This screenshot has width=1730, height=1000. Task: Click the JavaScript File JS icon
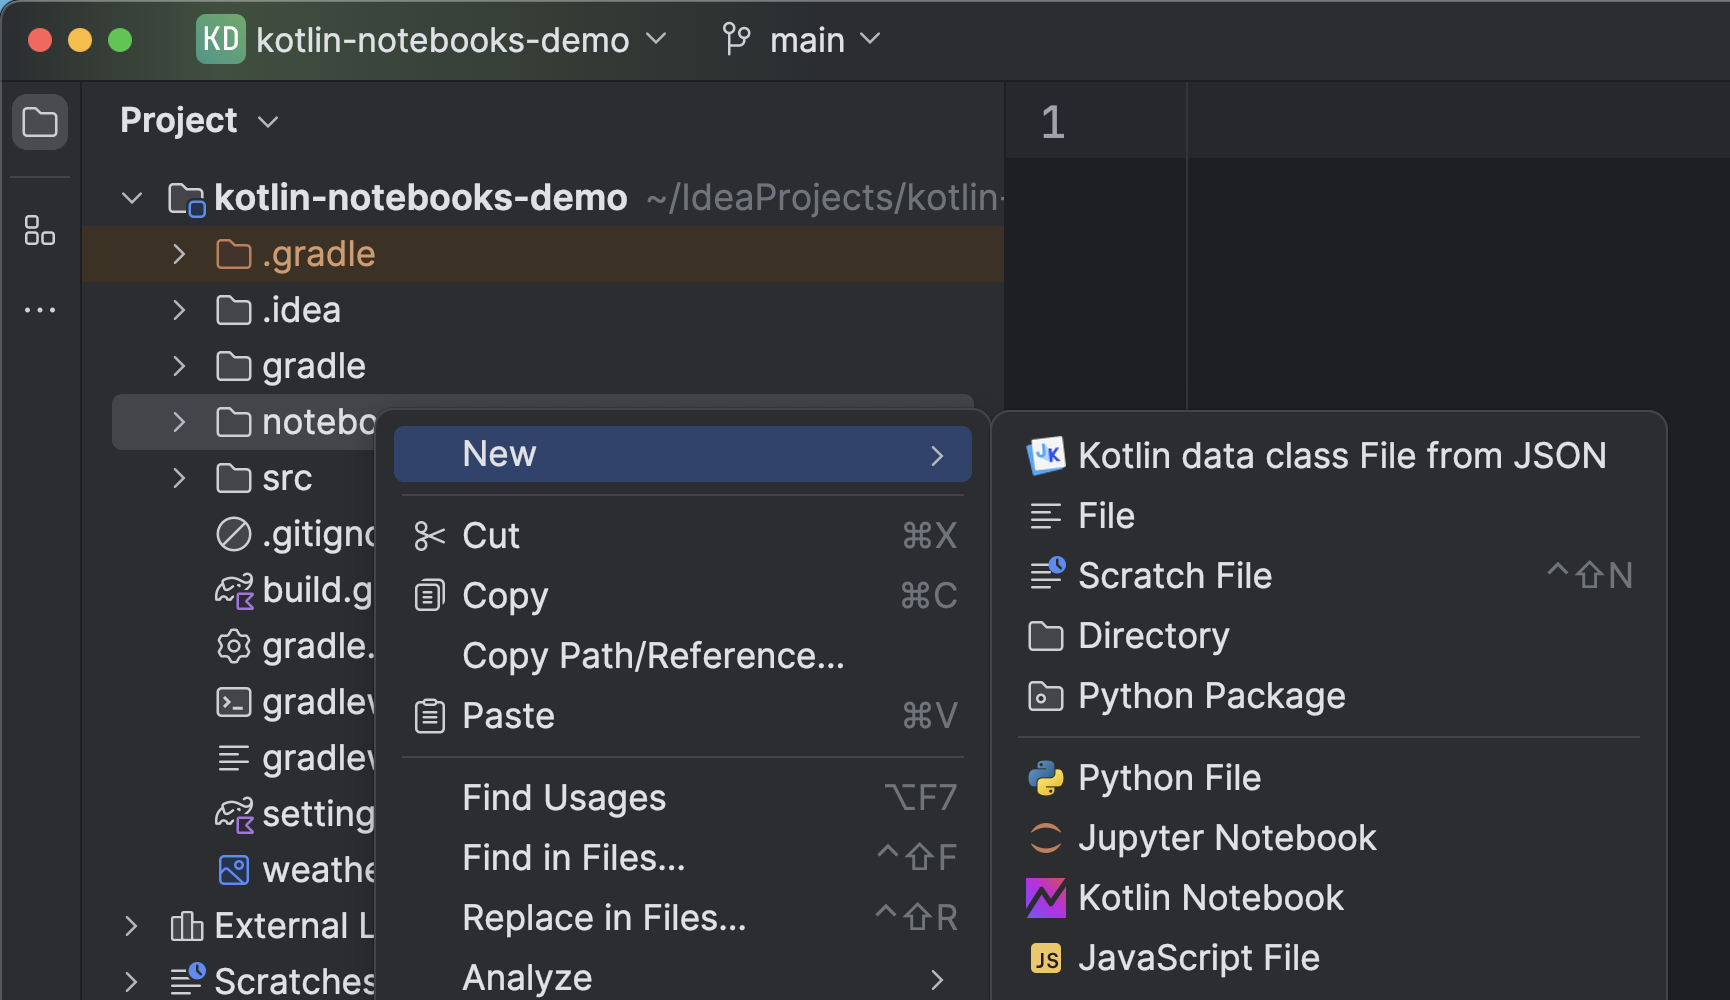[1046, 959]
